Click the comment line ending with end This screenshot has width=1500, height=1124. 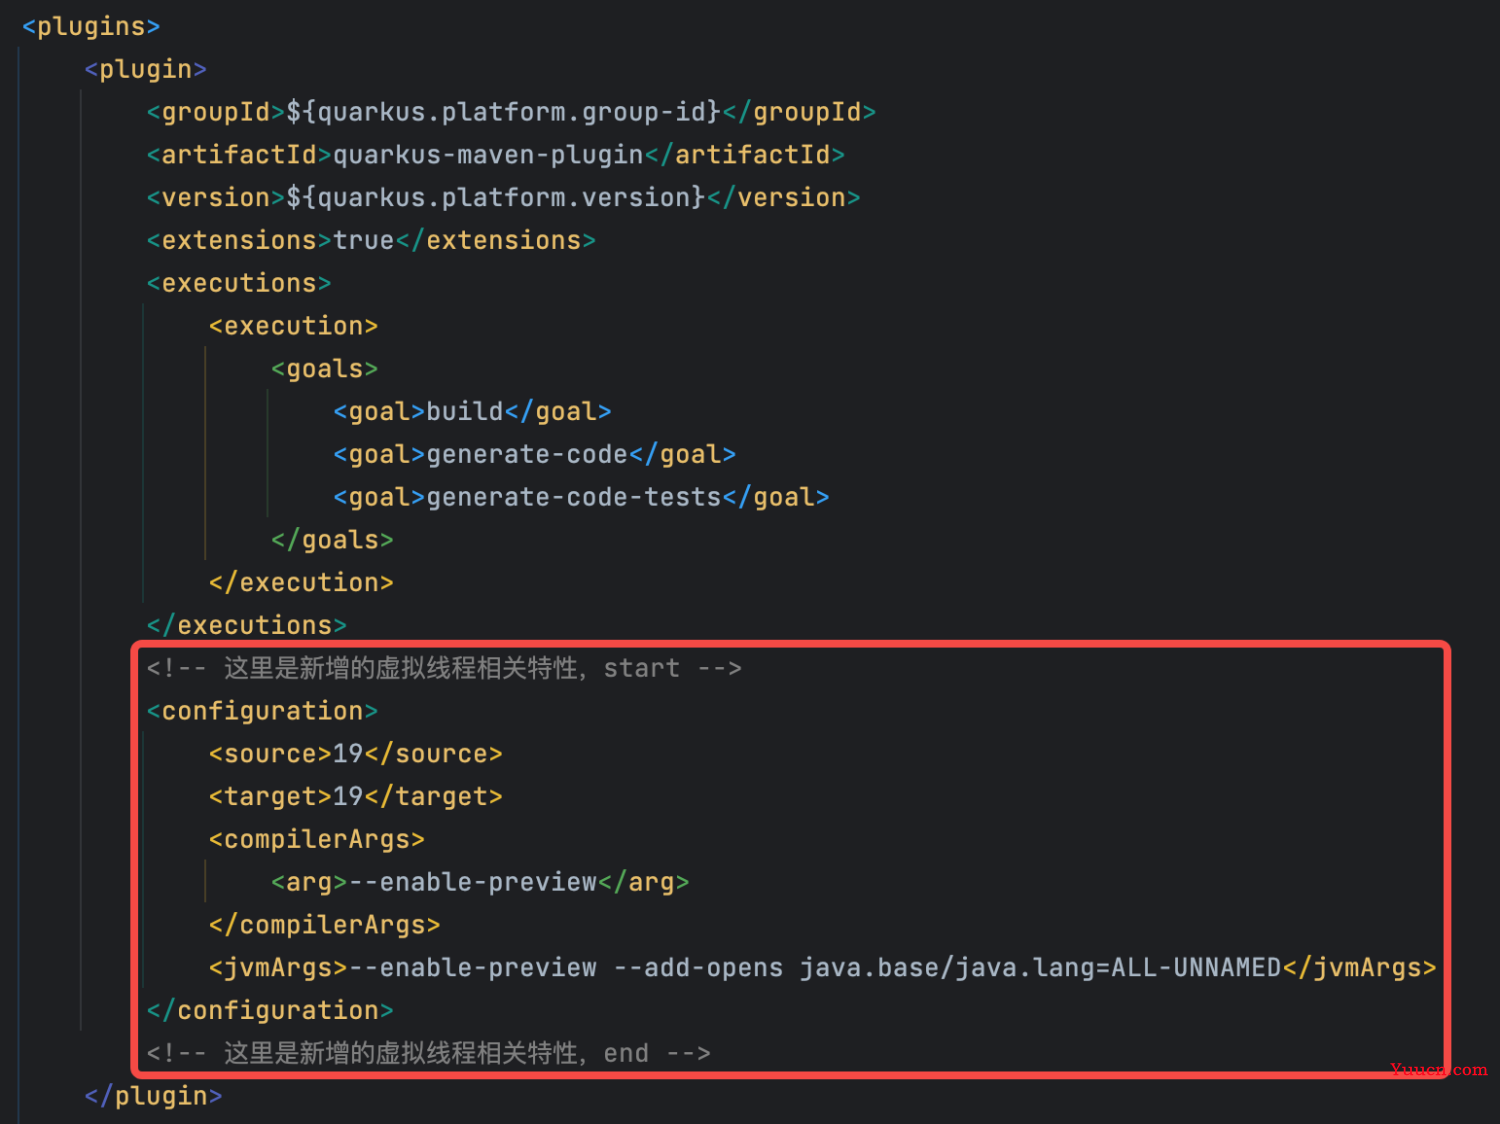(x=428, y=1054)
